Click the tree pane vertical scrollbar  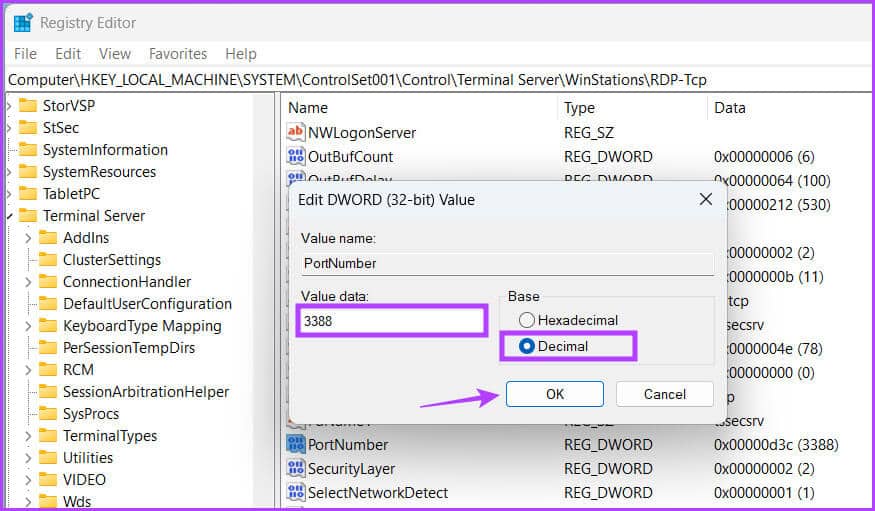coord(264,300)
